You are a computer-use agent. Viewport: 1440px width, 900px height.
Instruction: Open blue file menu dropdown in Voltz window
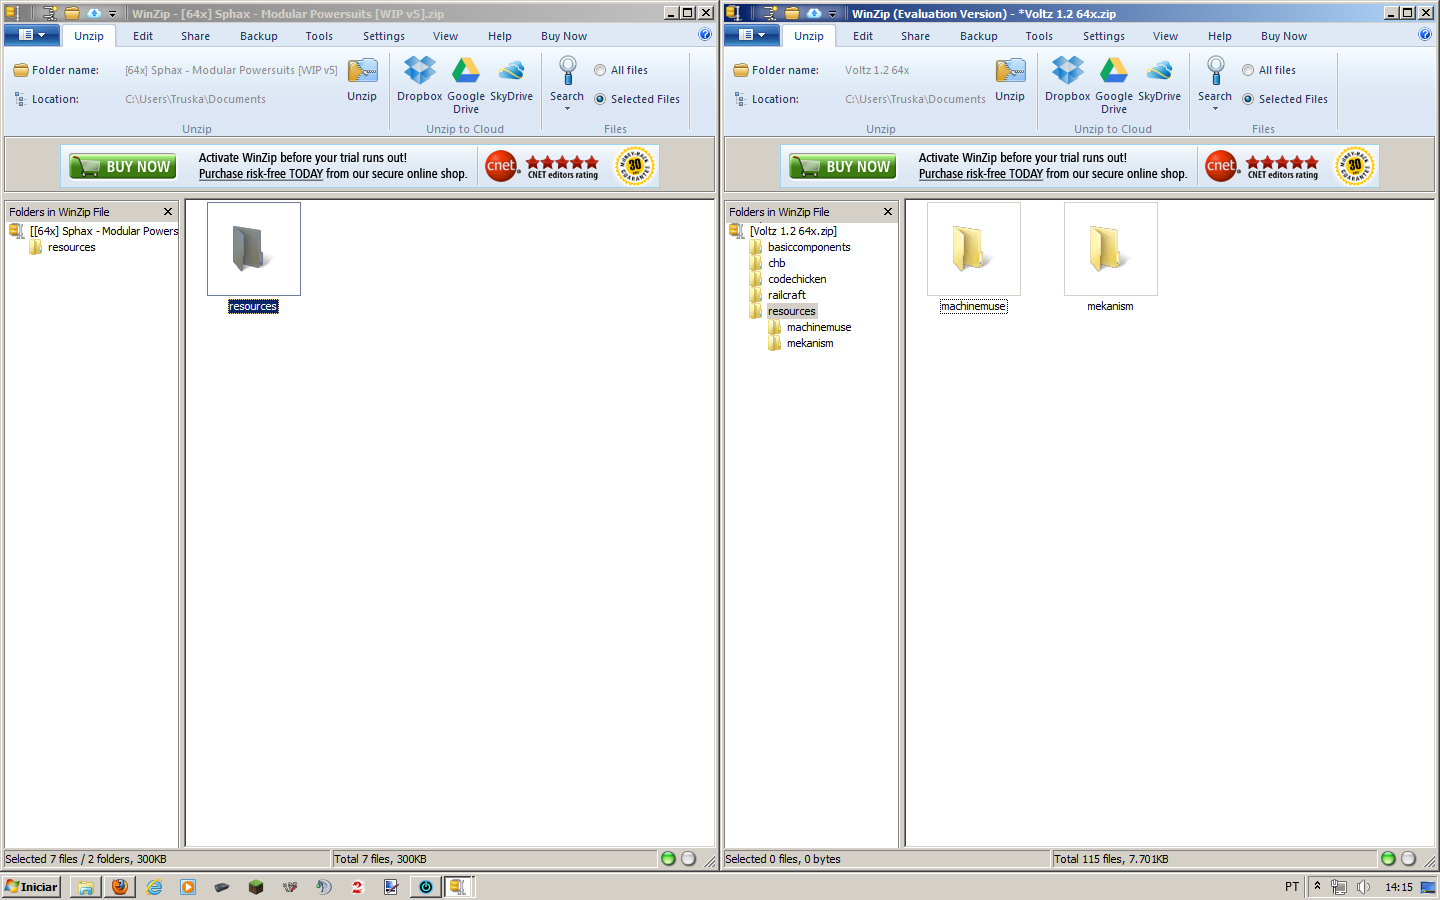click(x=753, y=35)
